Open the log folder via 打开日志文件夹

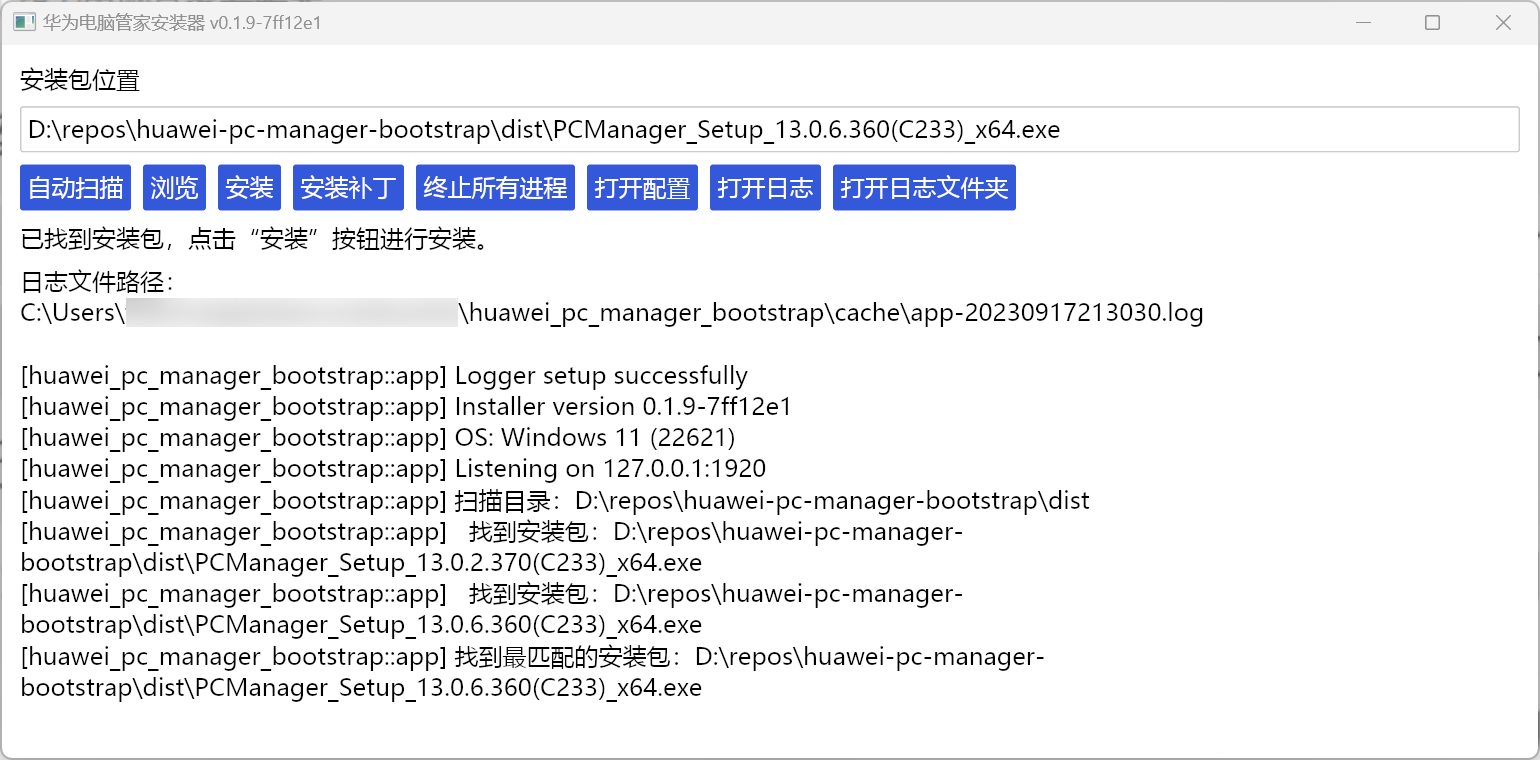point(924,188)
